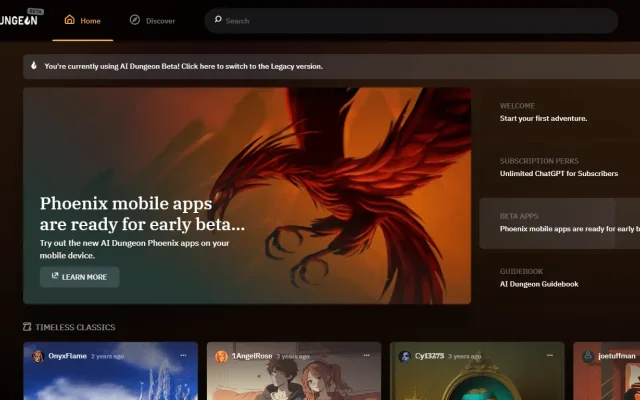Click the external link icon on LEARN MORE
The width and height of the screenshot is (640, 400).
pos(55,276)
